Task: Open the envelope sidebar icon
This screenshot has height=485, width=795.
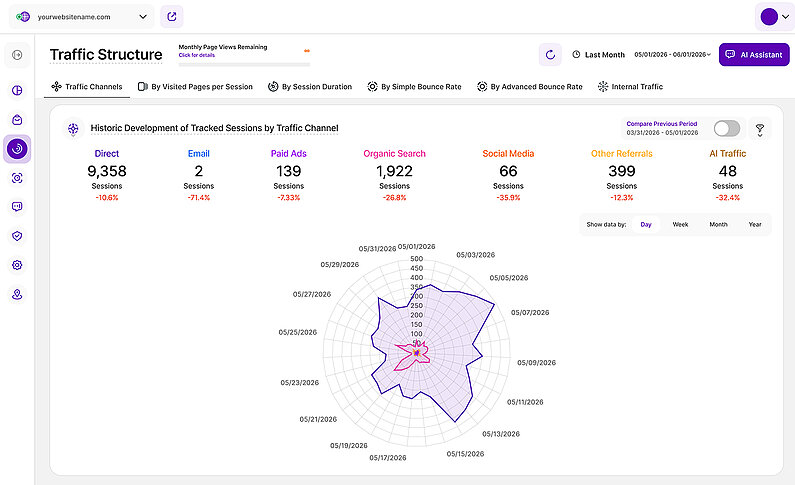Action: pyautogui.click(x=17, y=120)
